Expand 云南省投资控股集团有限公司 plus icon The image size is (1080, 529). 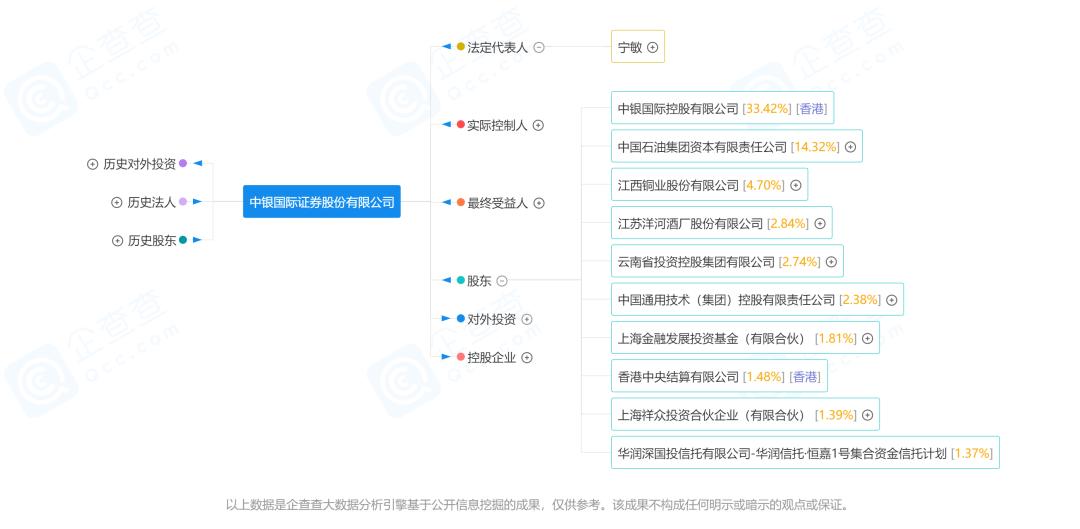tap(831, 262)
